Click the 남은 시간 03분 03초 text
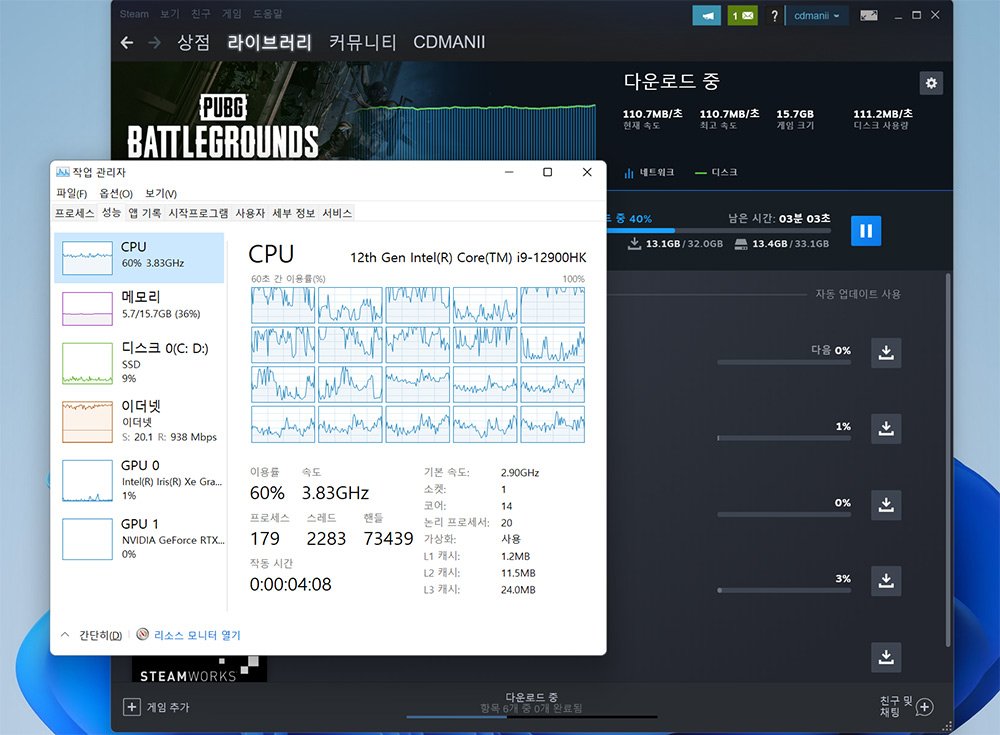 [779, 218]
